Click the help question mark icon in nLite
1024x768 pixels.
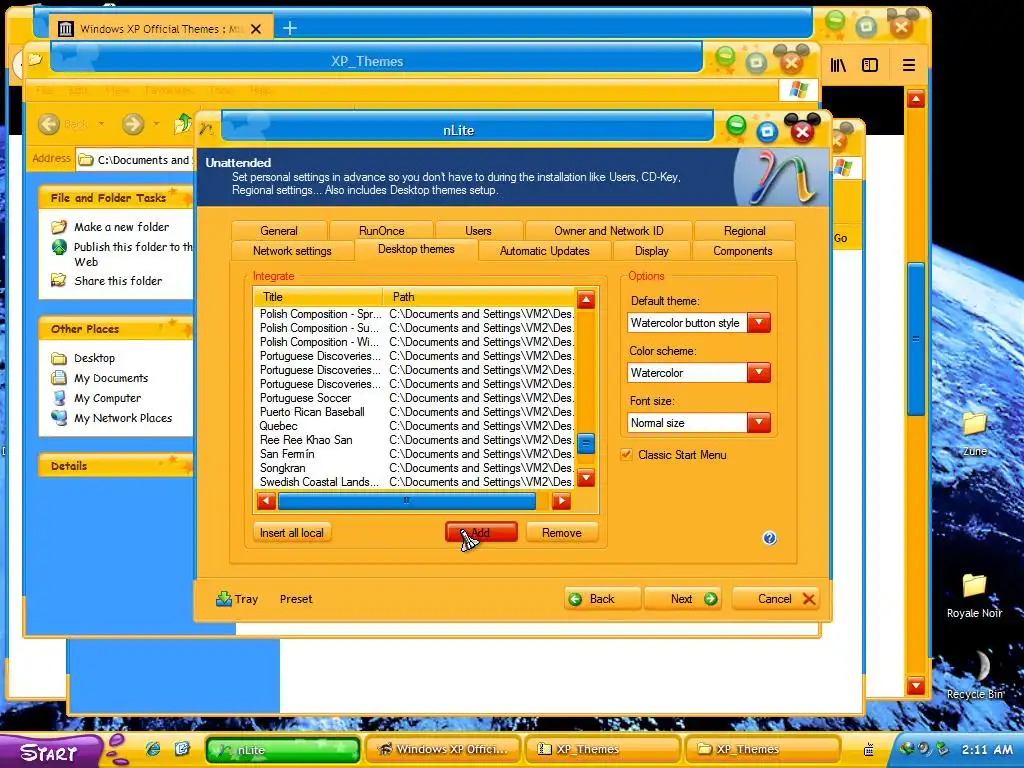click(x=769, y=538)
